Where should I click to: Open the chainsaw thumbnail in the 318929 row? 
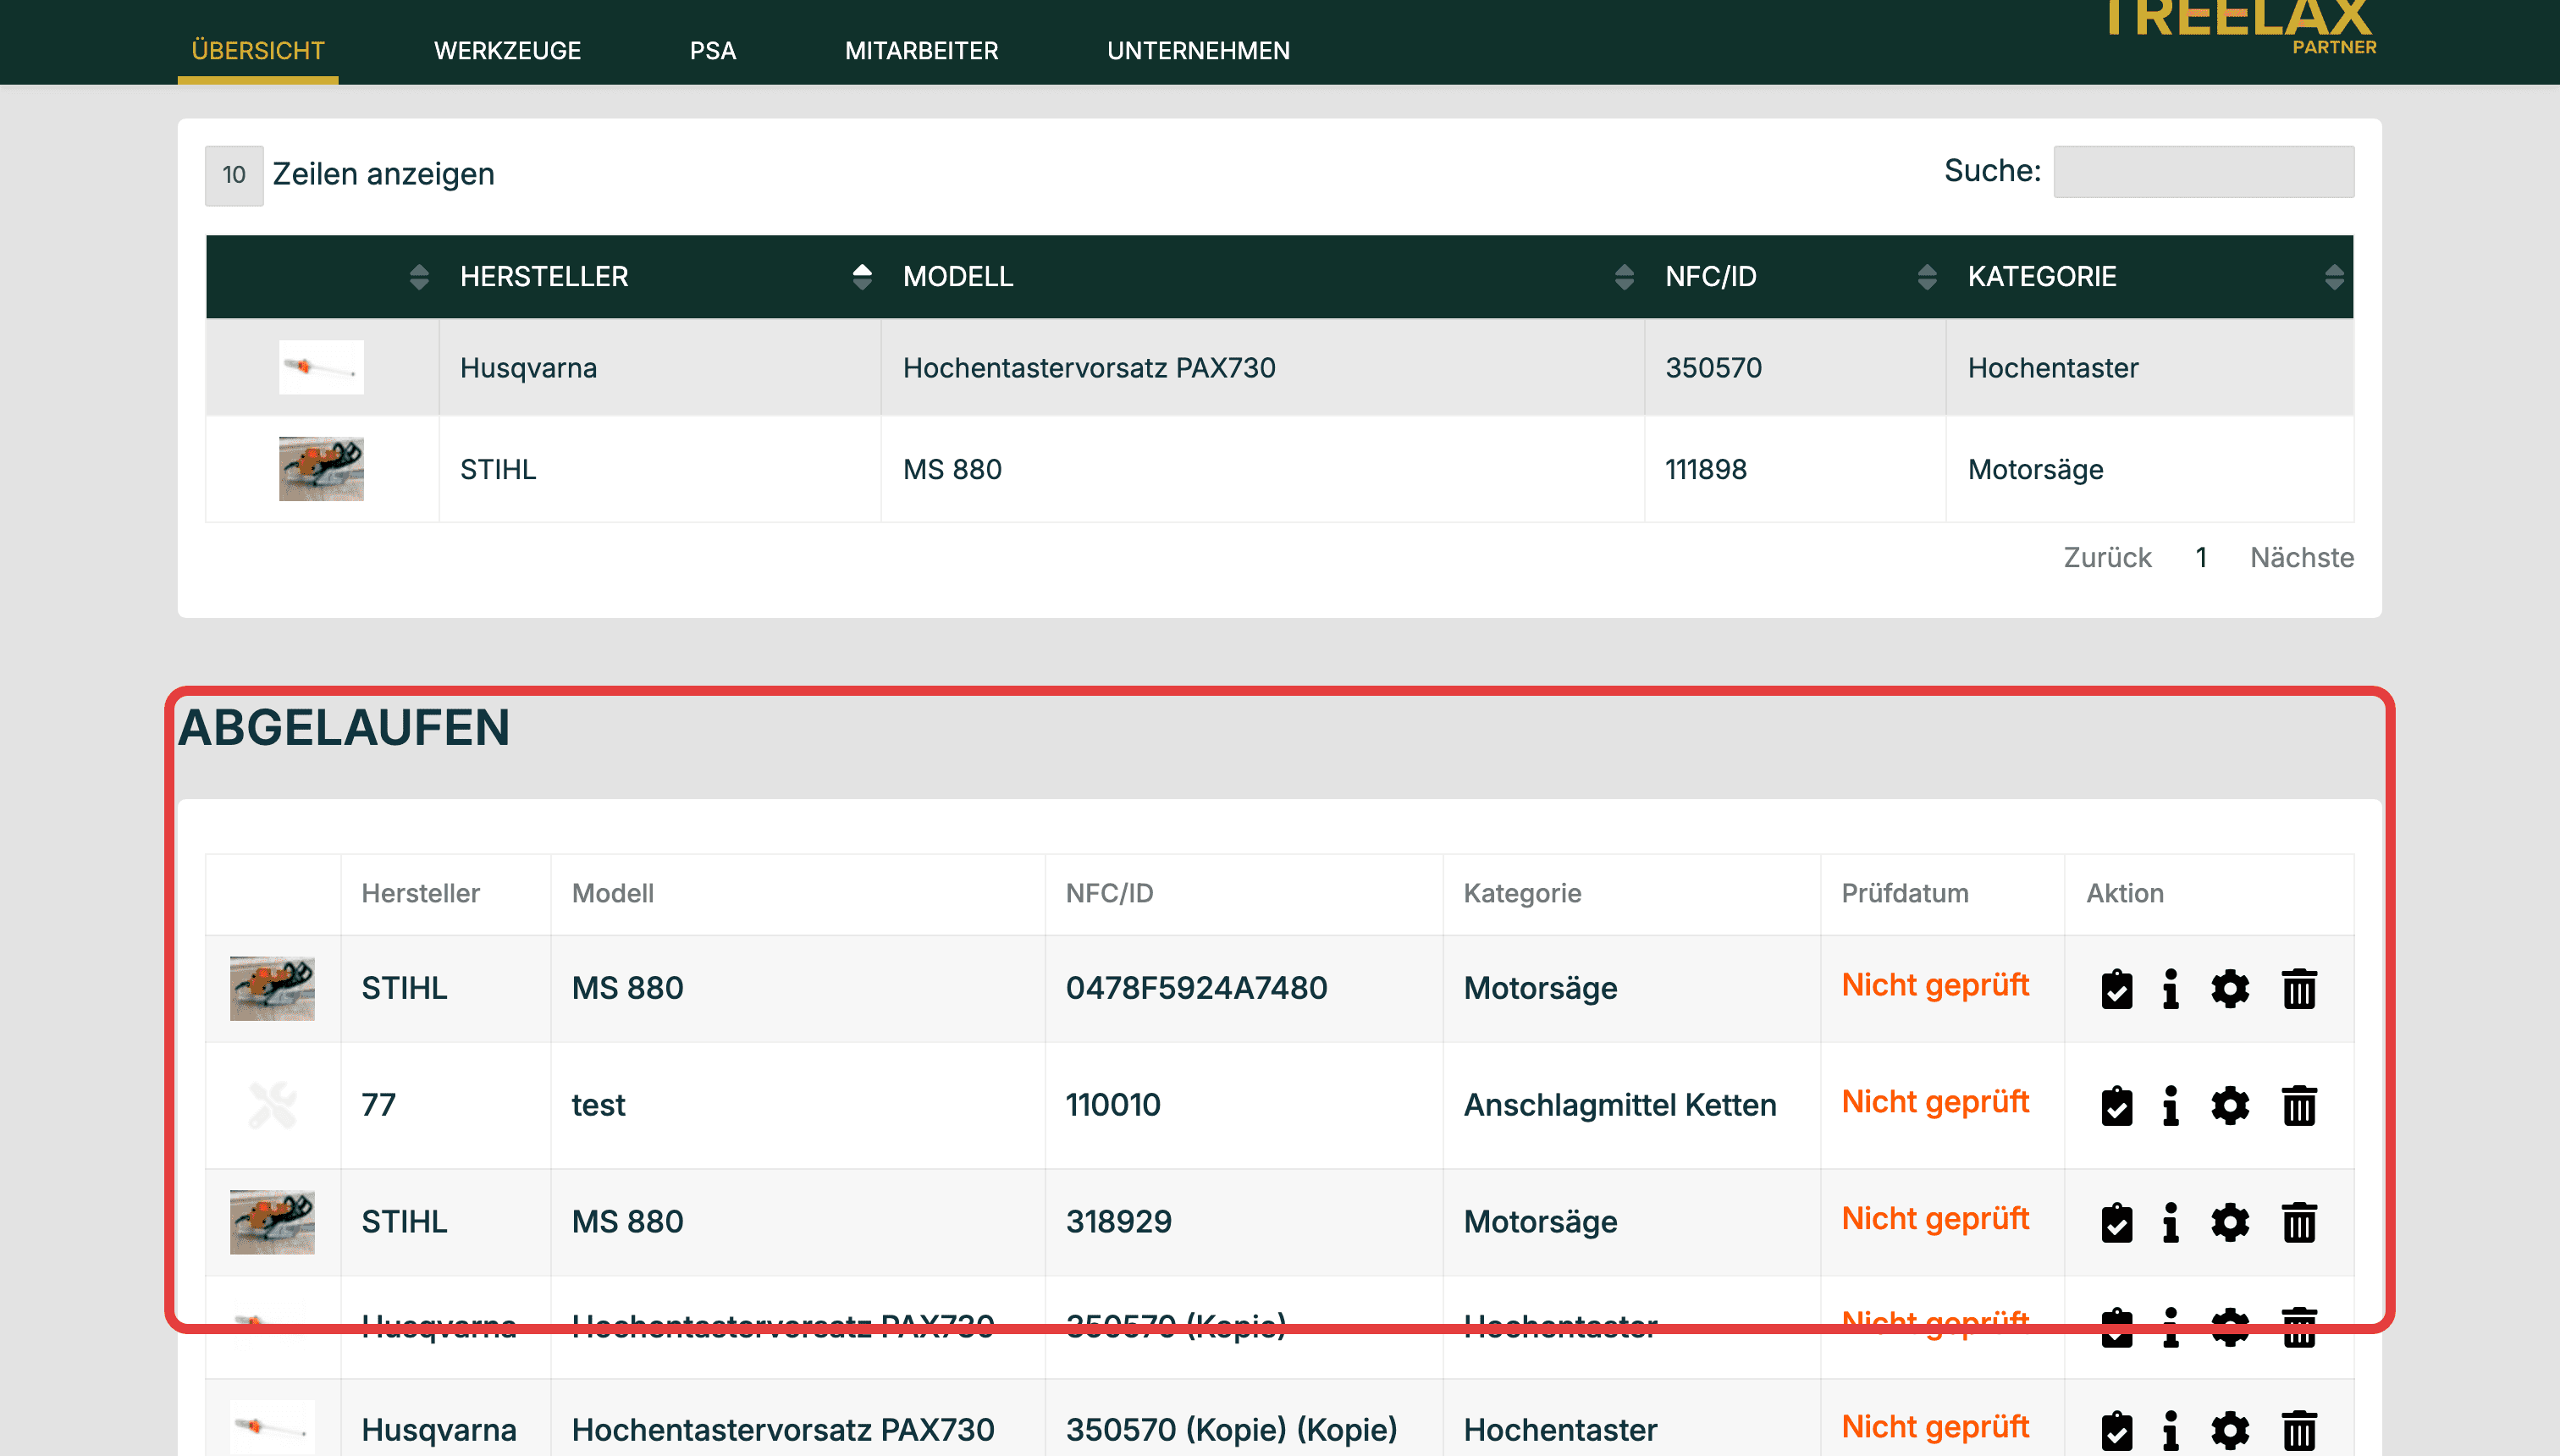(272, 1222)
